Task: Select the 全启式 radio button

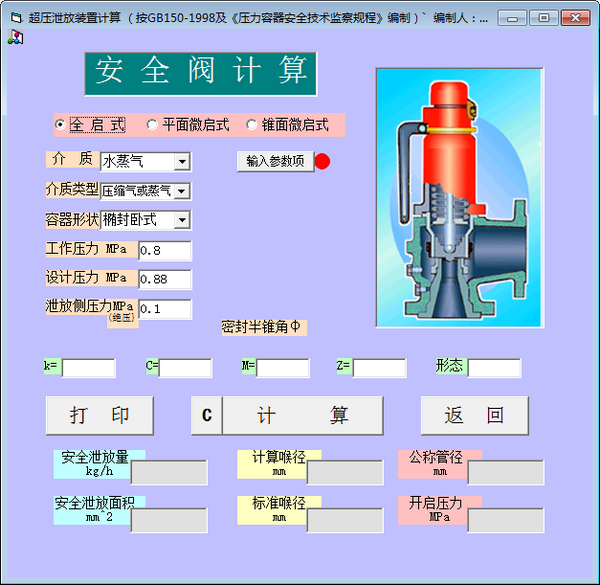Action: [x=61, y=125]
